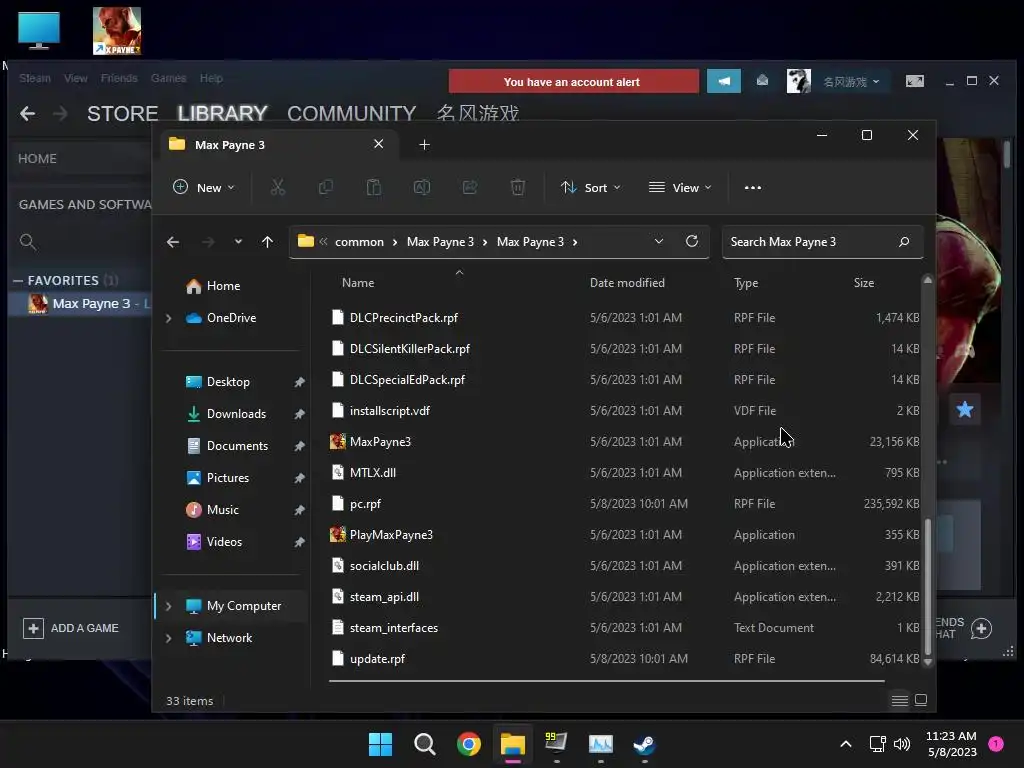Click the favorite star icon in Steam
This screenshot has width=1024, height=768.
[965, 409]
